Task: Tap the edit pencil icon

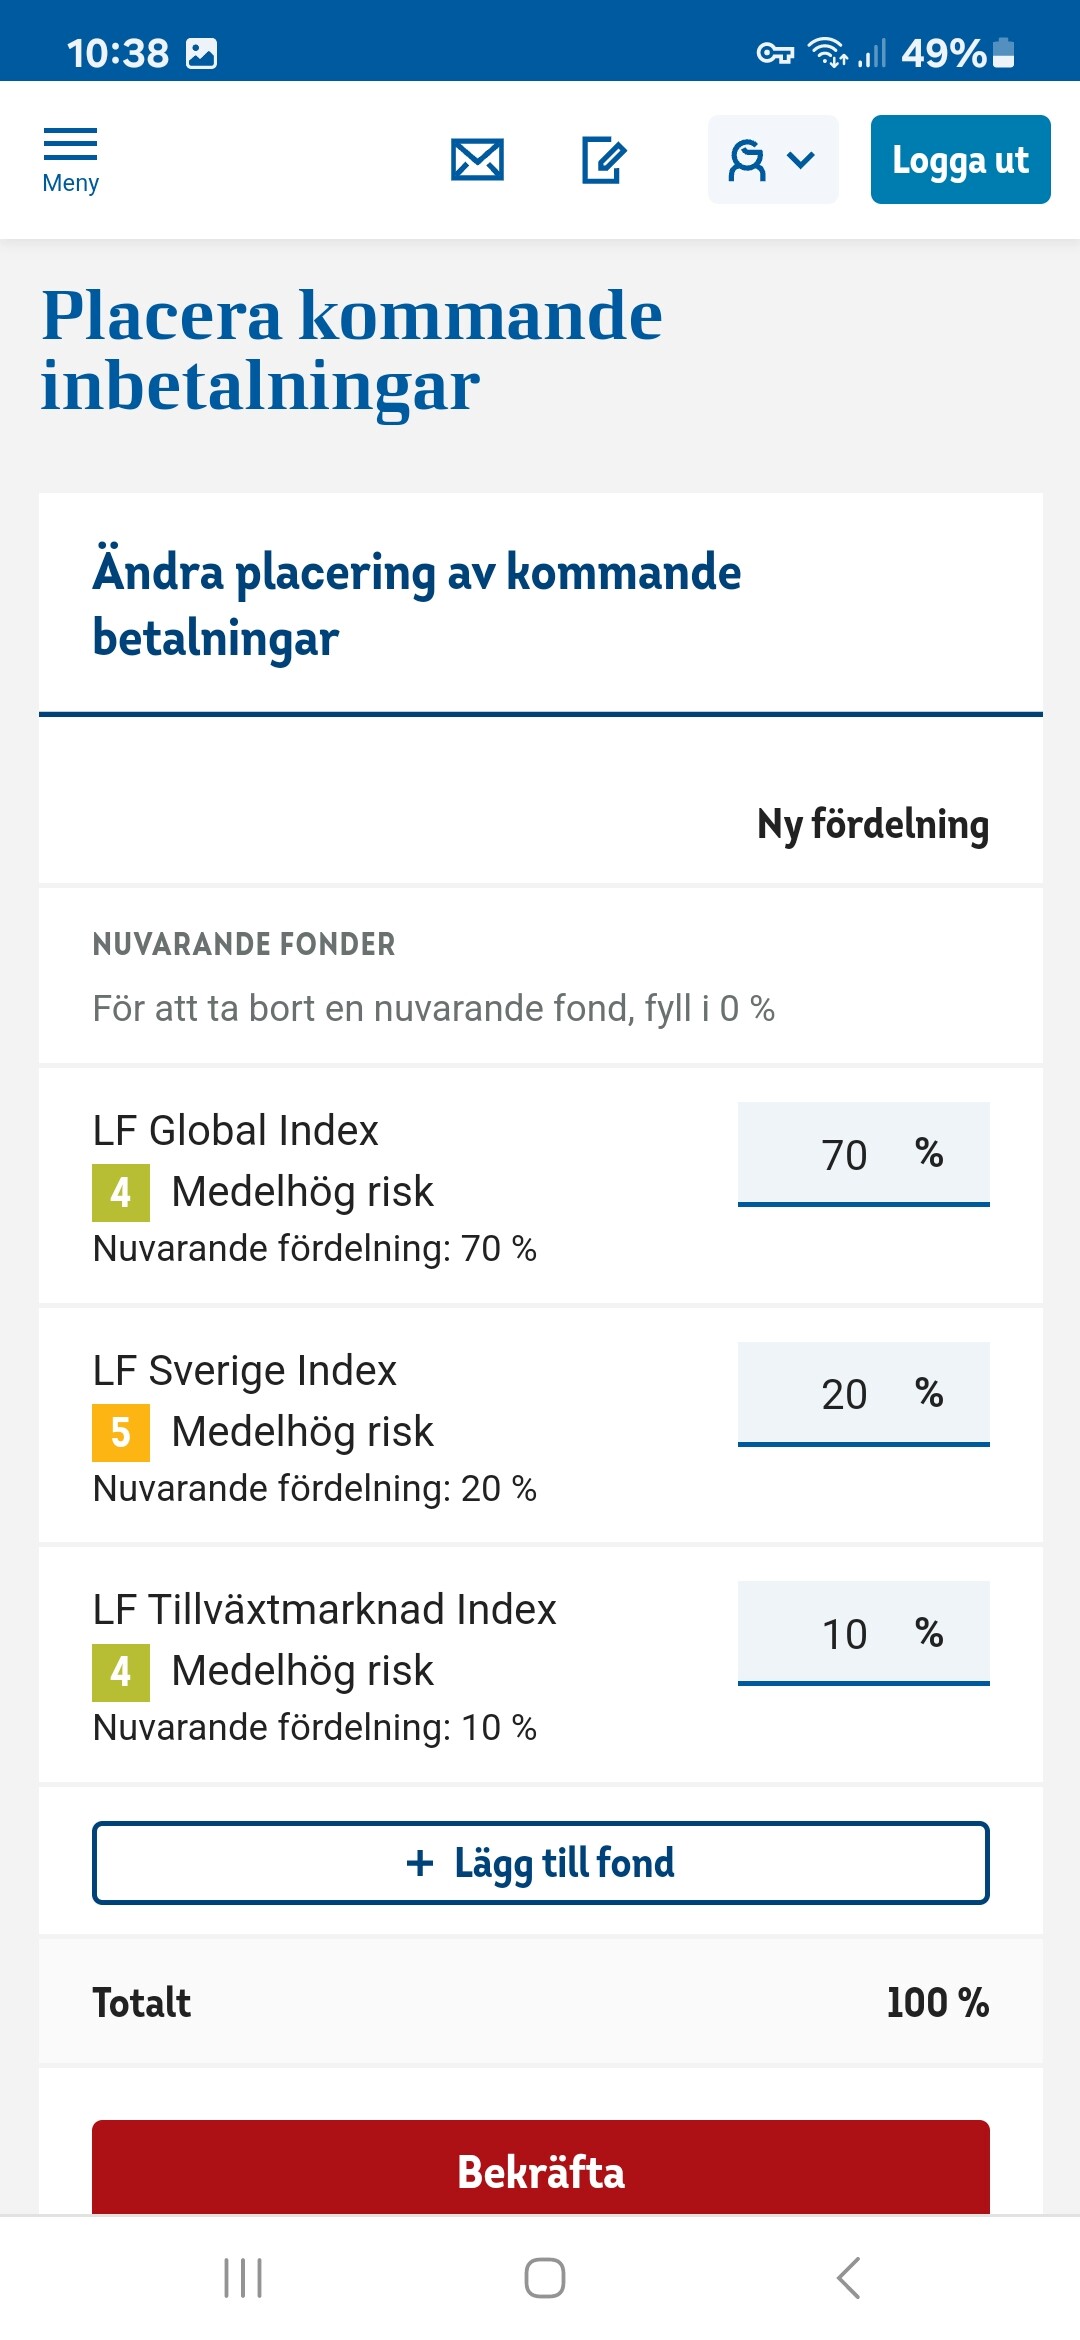Action: click(604, 160)
